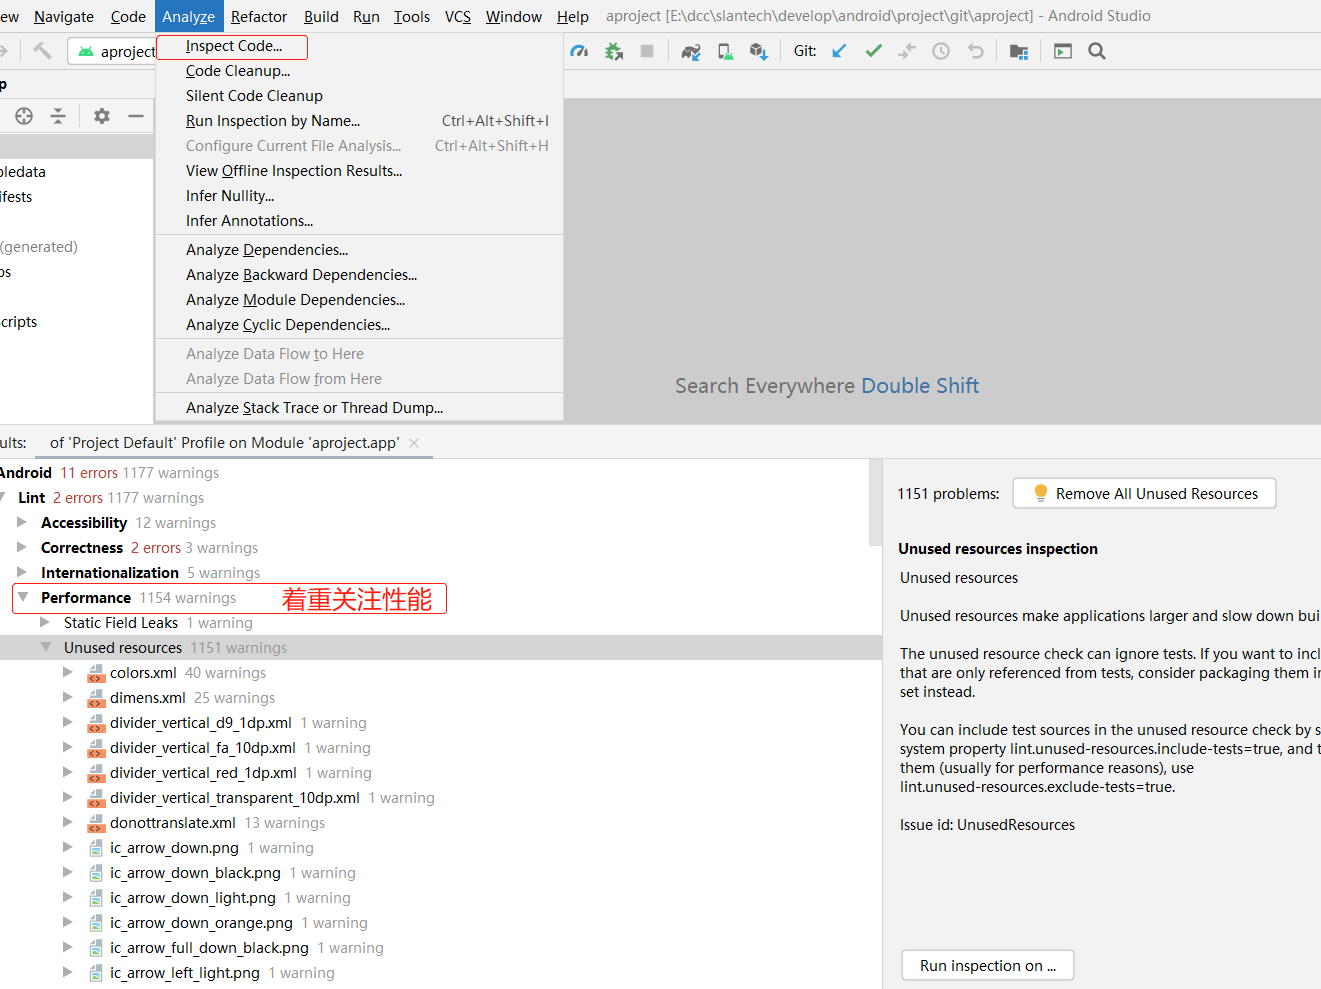Expand the Accessibility tree node
Image resolution: width=1321 pixels, height=989 pixels.
[x=22, y=522]
